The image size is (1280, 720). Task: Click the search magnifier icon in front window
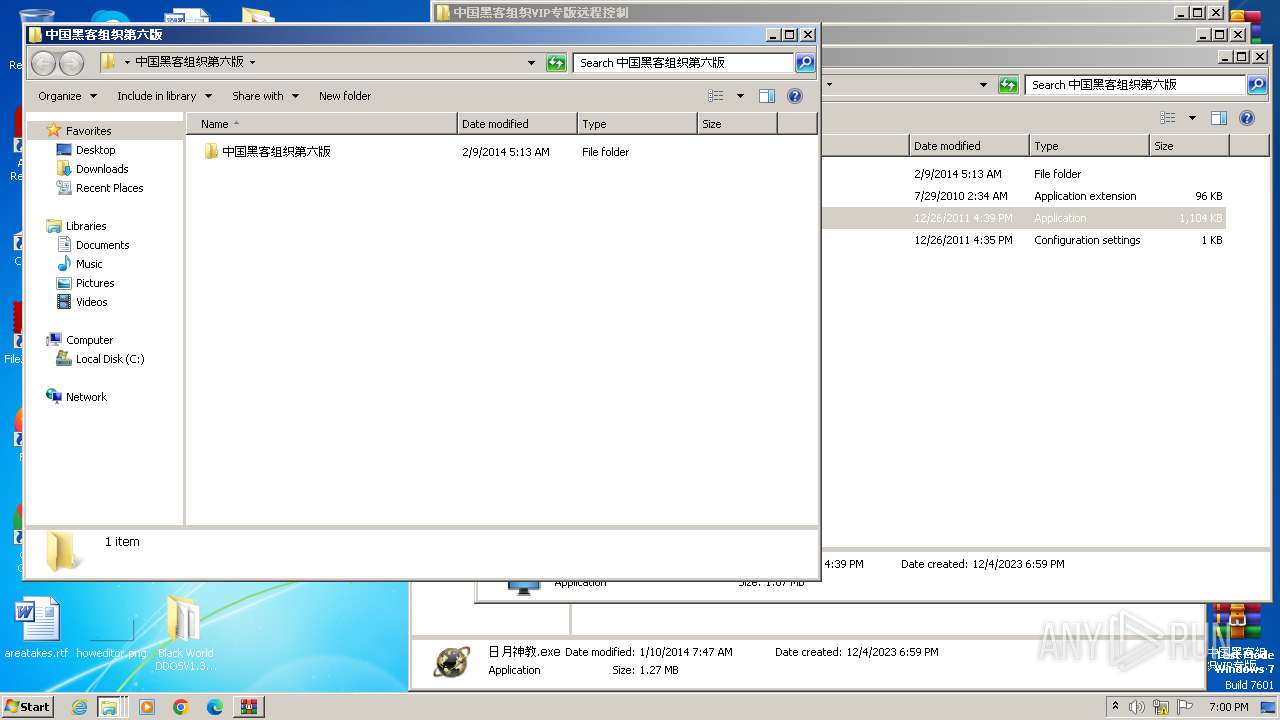pyautogui.click(x=804, y=62)
